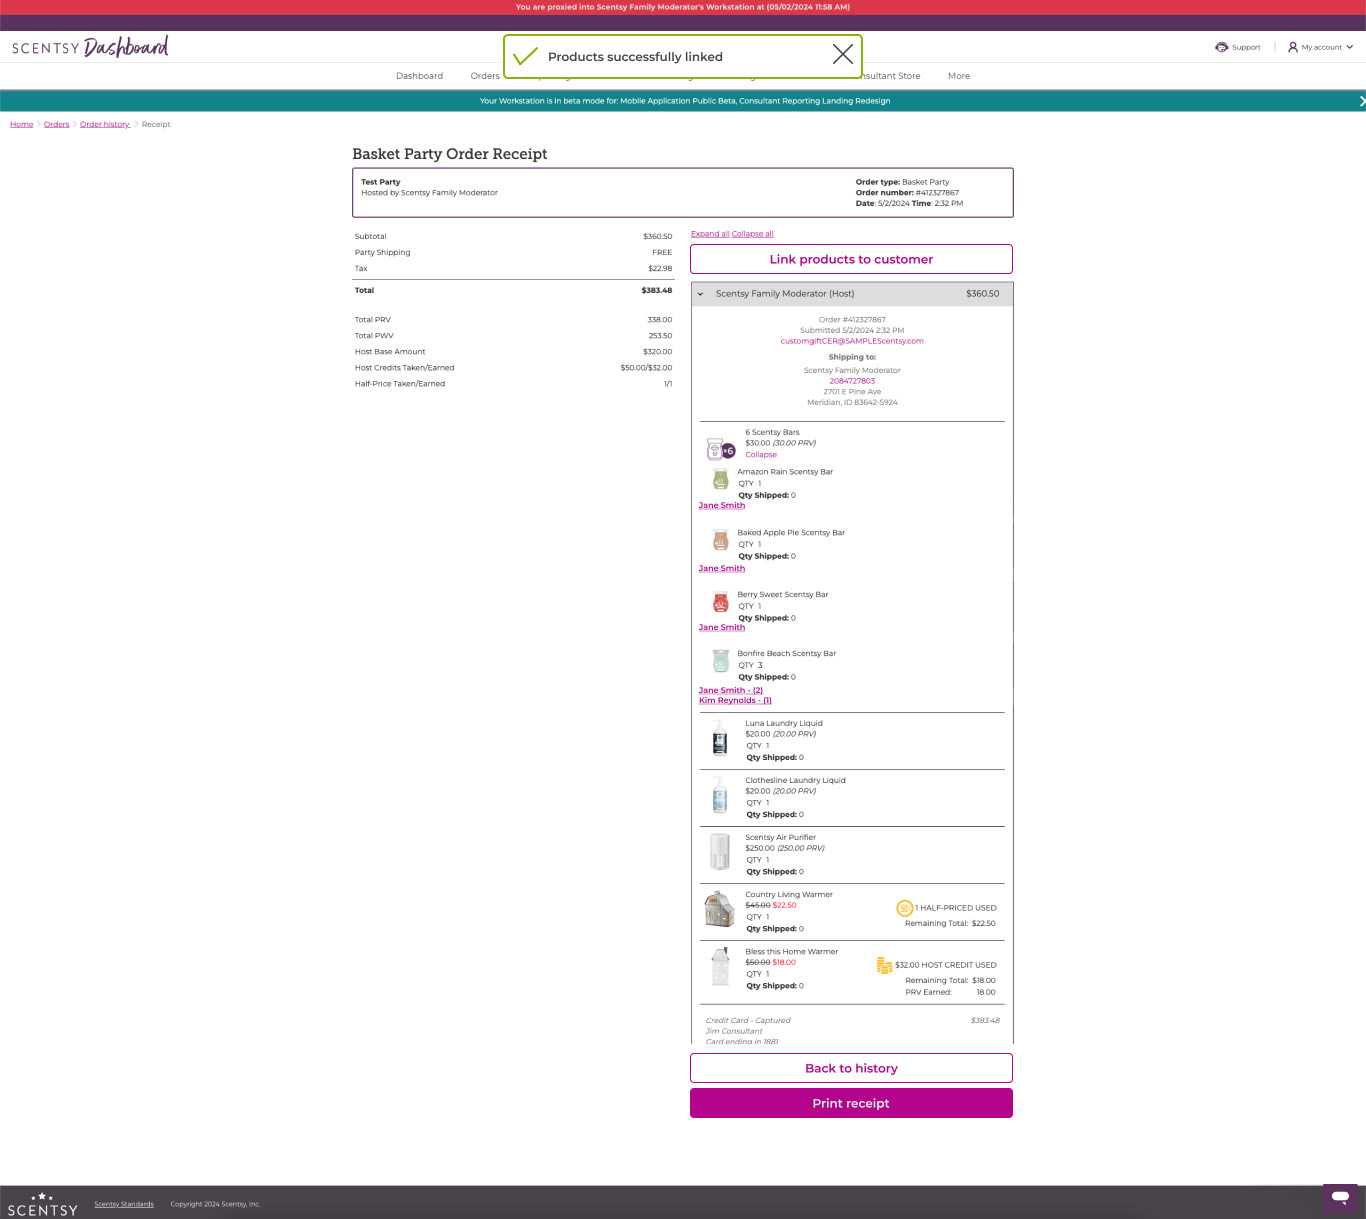Click Expand all link
Screen dimensions: 1366x1219
point(710,234)
